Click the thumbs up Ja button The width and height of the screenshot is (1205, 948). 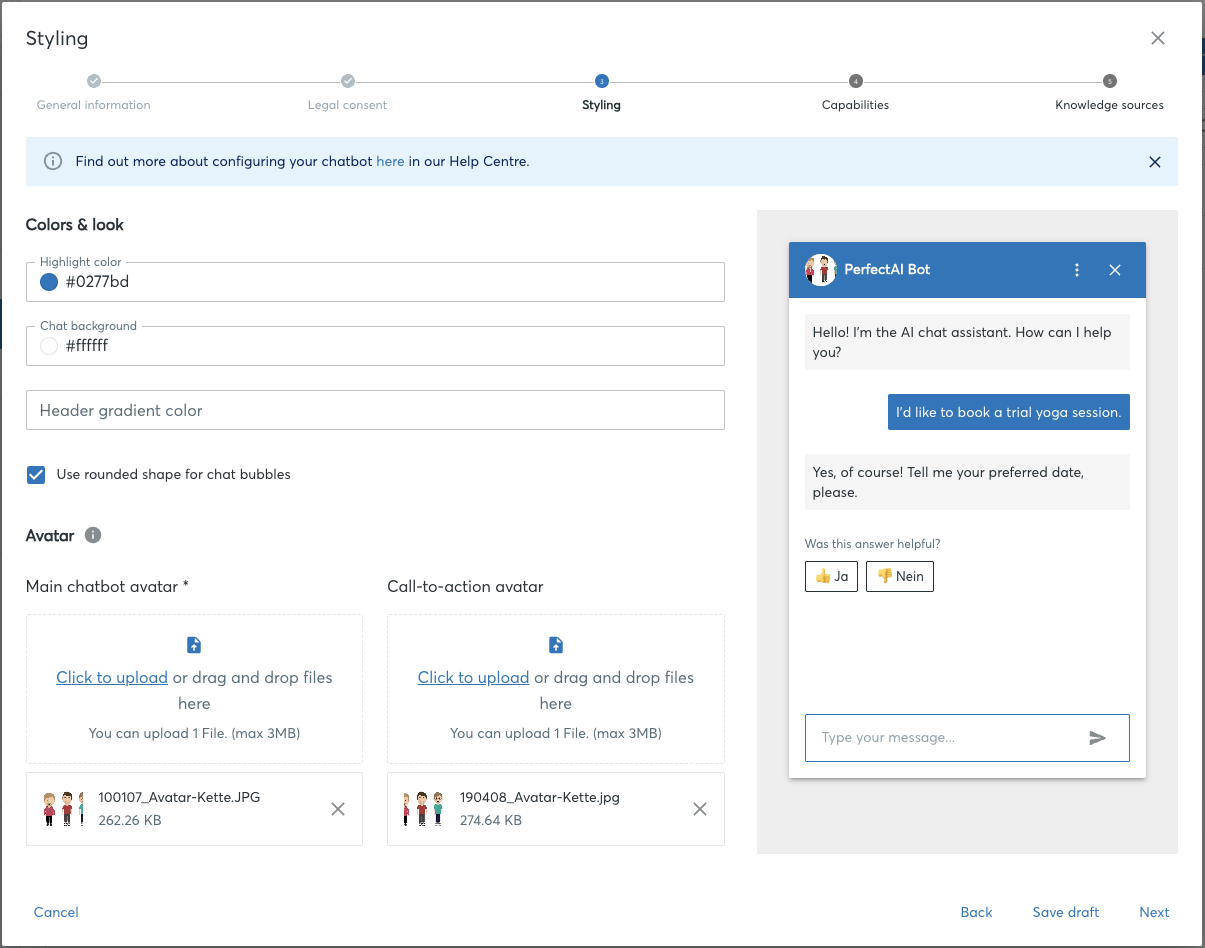pos(831,576)
